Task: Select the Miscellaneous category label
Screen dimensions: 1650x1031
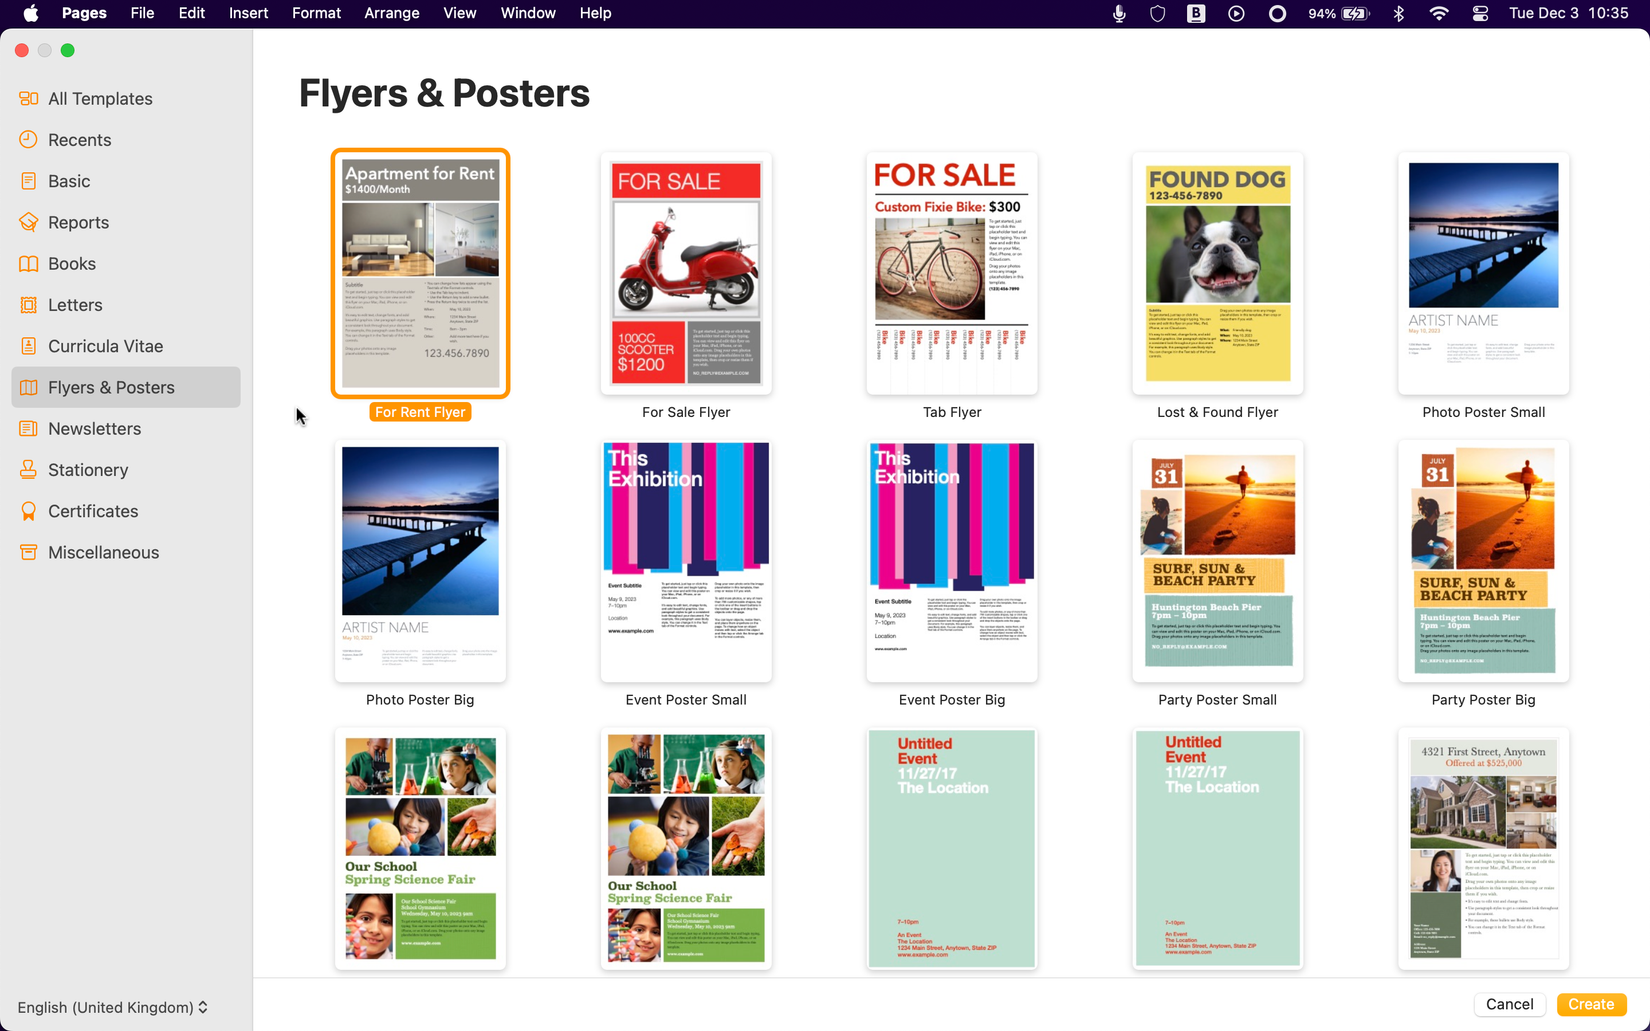Action: point(104,552)
